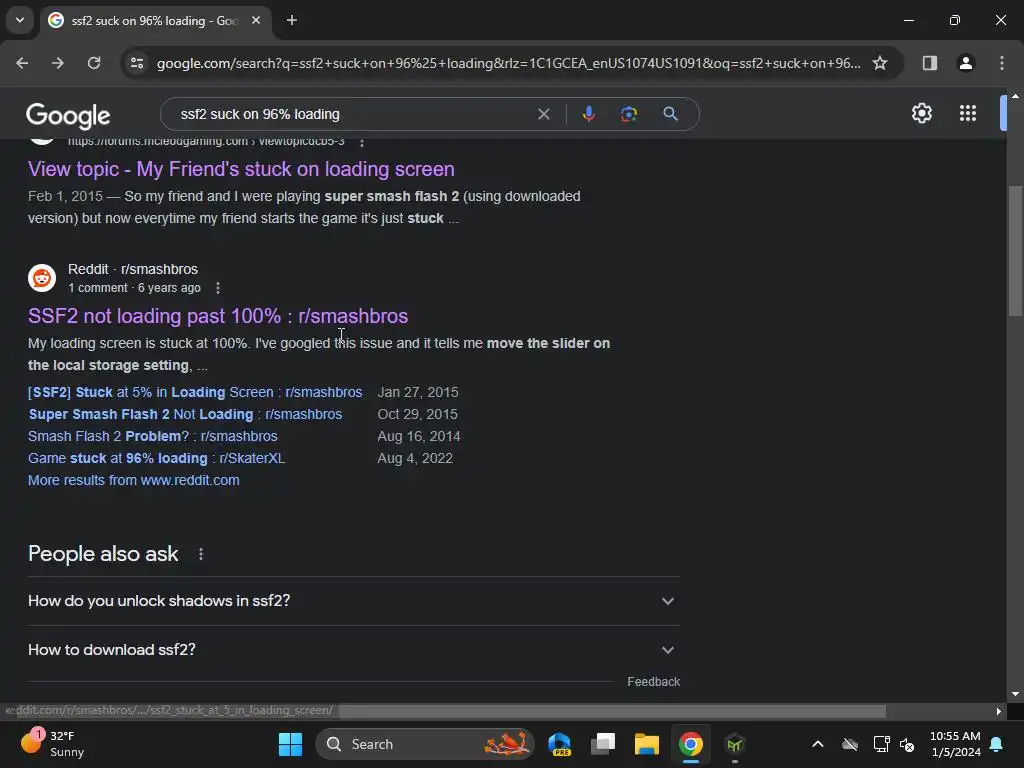Click the scroll down arrow
Image resolution: width=1024 pixels, height=768 pixels.
pyautogui.click(x=1015, y=694)
